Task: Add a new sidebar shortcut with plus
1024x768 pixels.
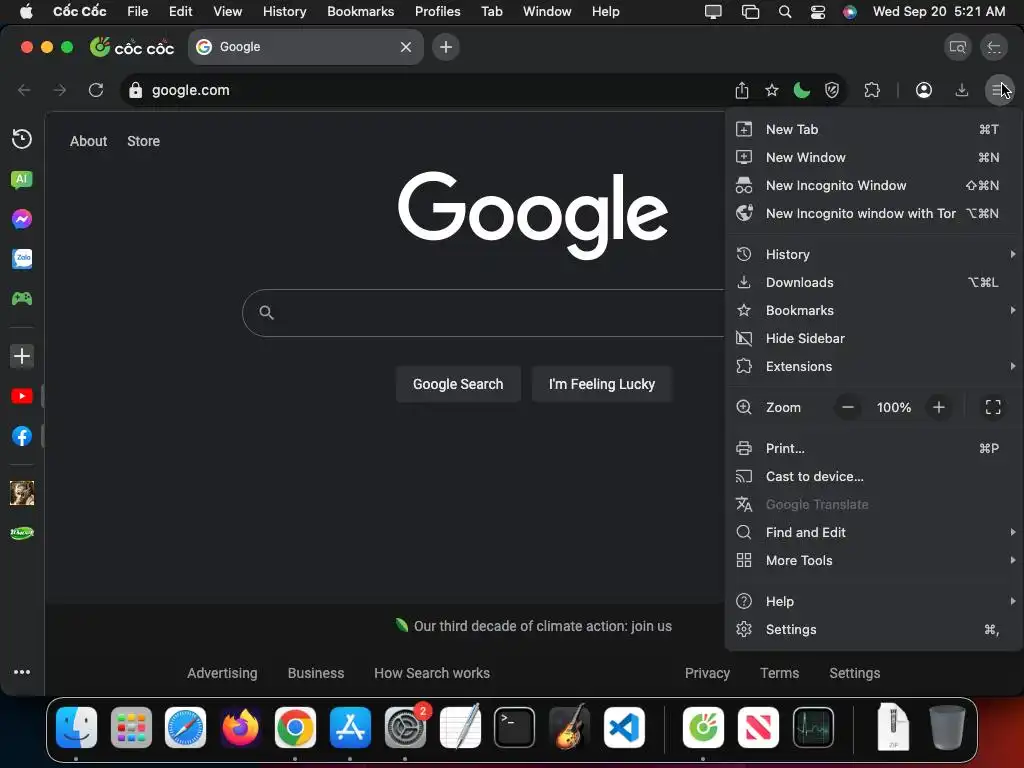Action: coord(22,356)
